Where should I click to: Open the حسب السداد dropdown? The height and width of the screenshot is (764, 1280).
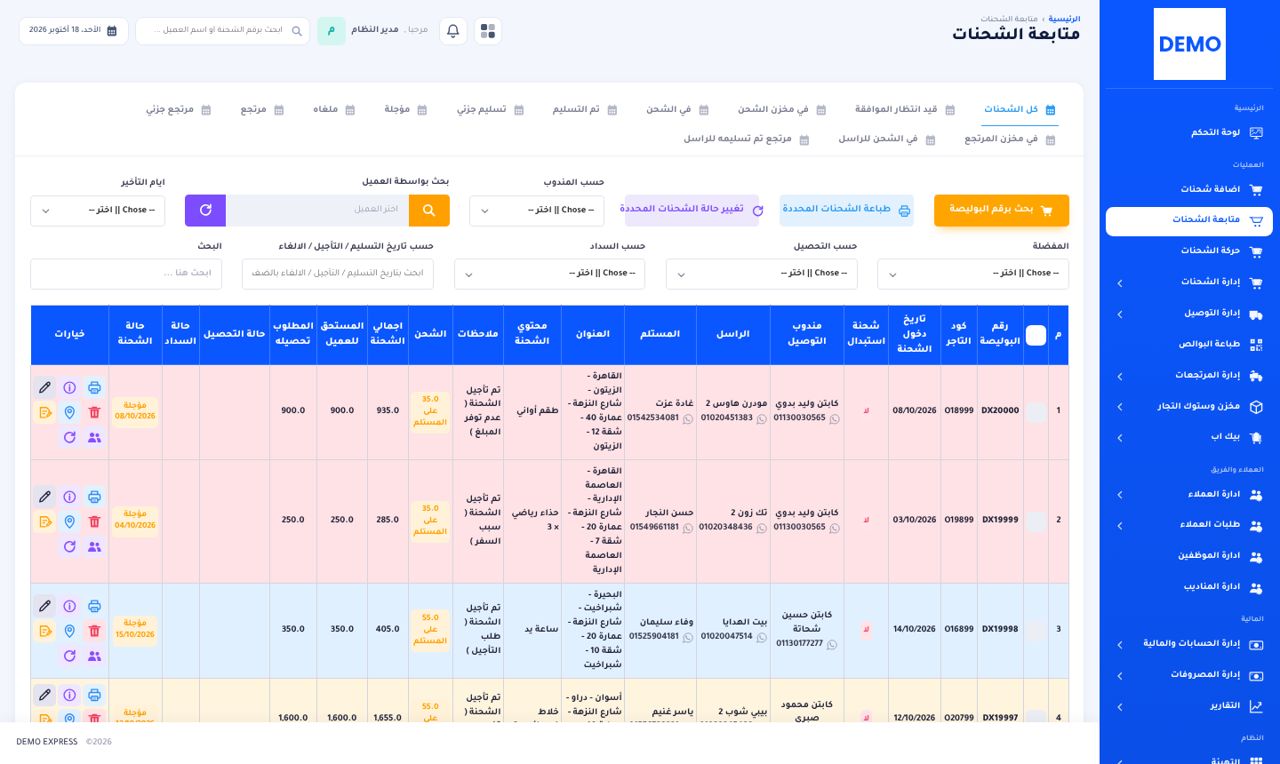pos(550,274)
